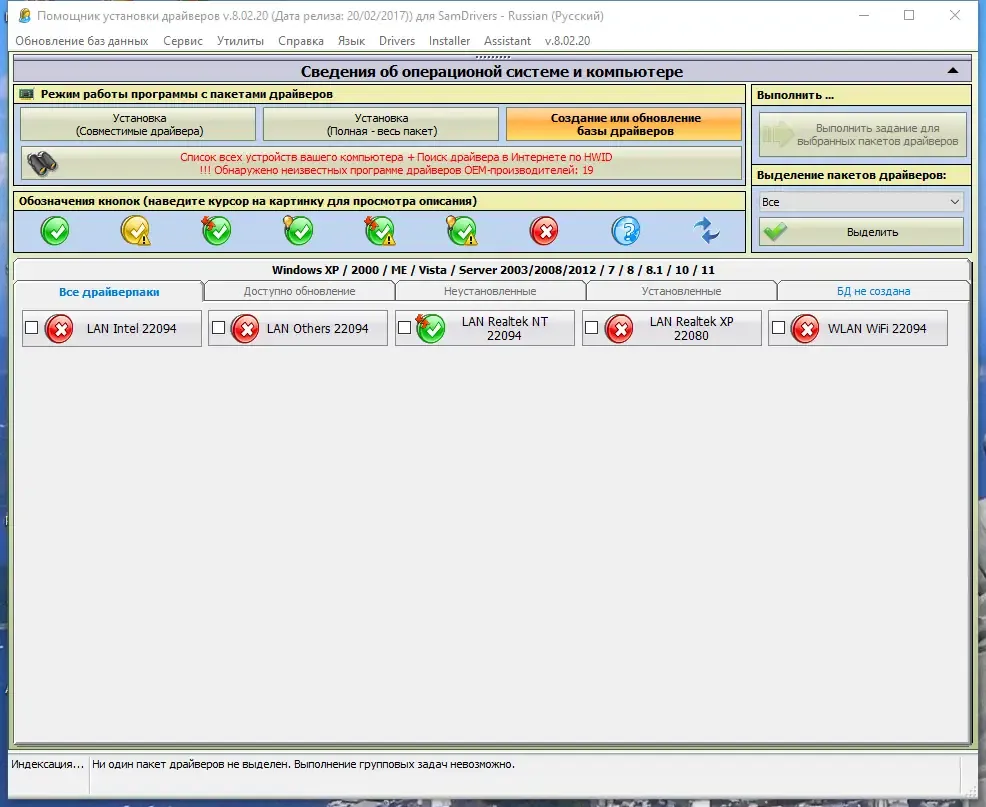
Task: Click red cross status icon of LAN Realtek XP
Action: (620, 328)
